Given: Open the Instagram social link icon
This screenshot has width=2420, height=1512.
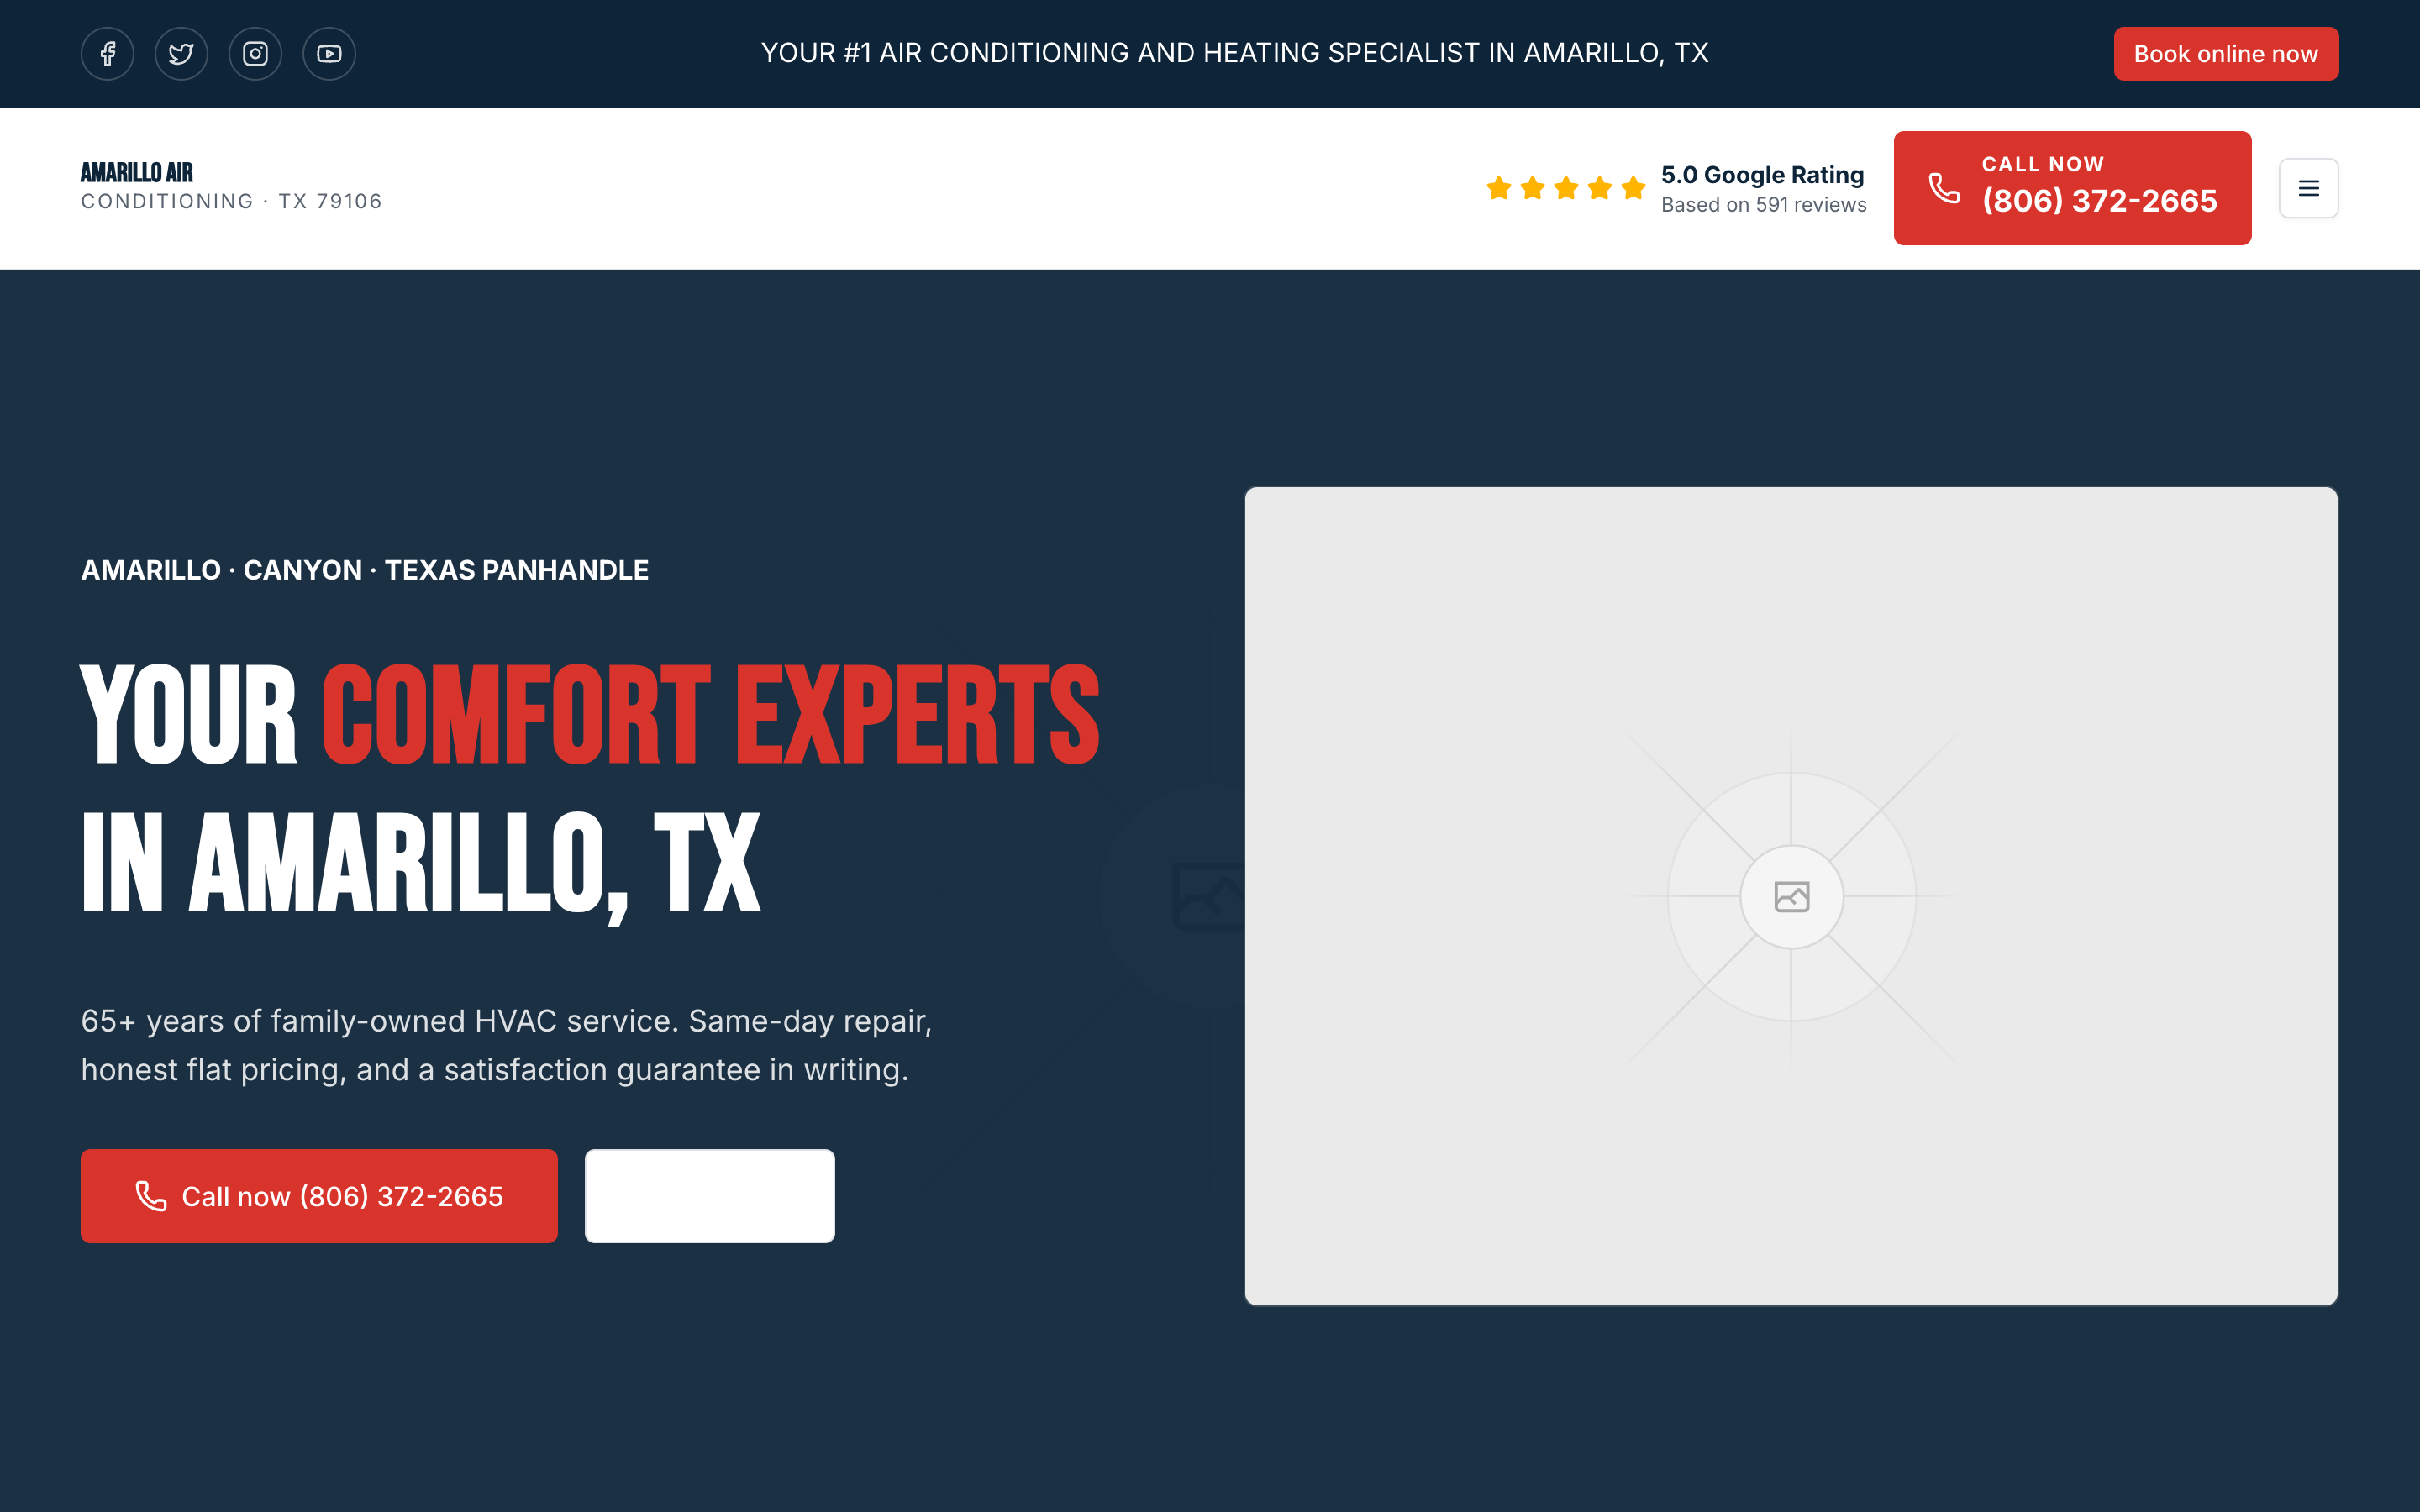Looking at the screenshot, I should (255, 54).
